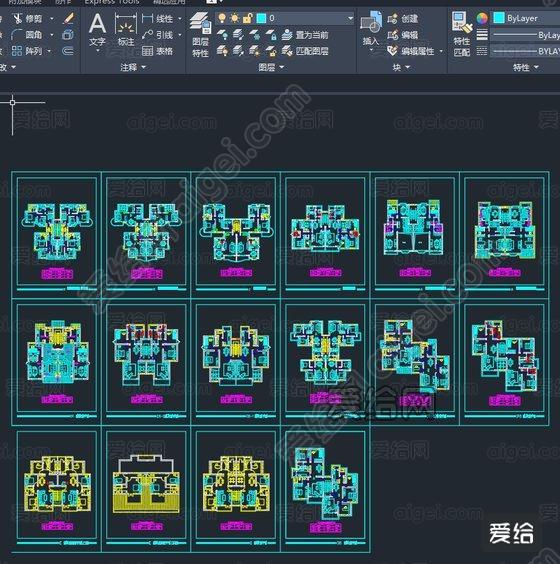Open Layer Properties (图层特性) manager
The width and height of the screenshot is (560, 564).
[x=200, y=35]
